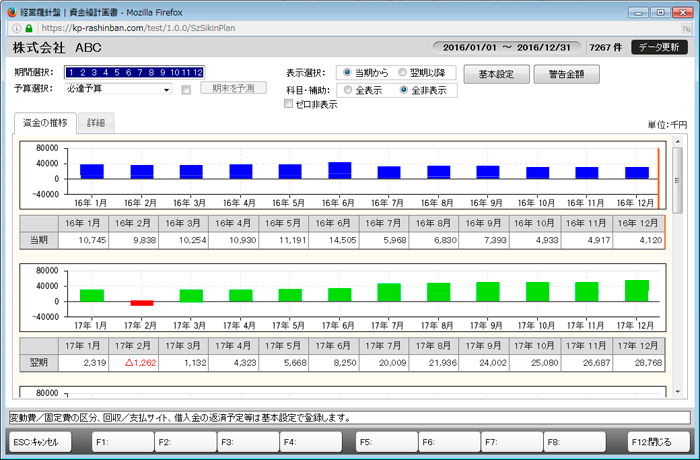The image size is (700, 460).
Task: Switch to the 詳細 tab
Action: click(98, 122)
